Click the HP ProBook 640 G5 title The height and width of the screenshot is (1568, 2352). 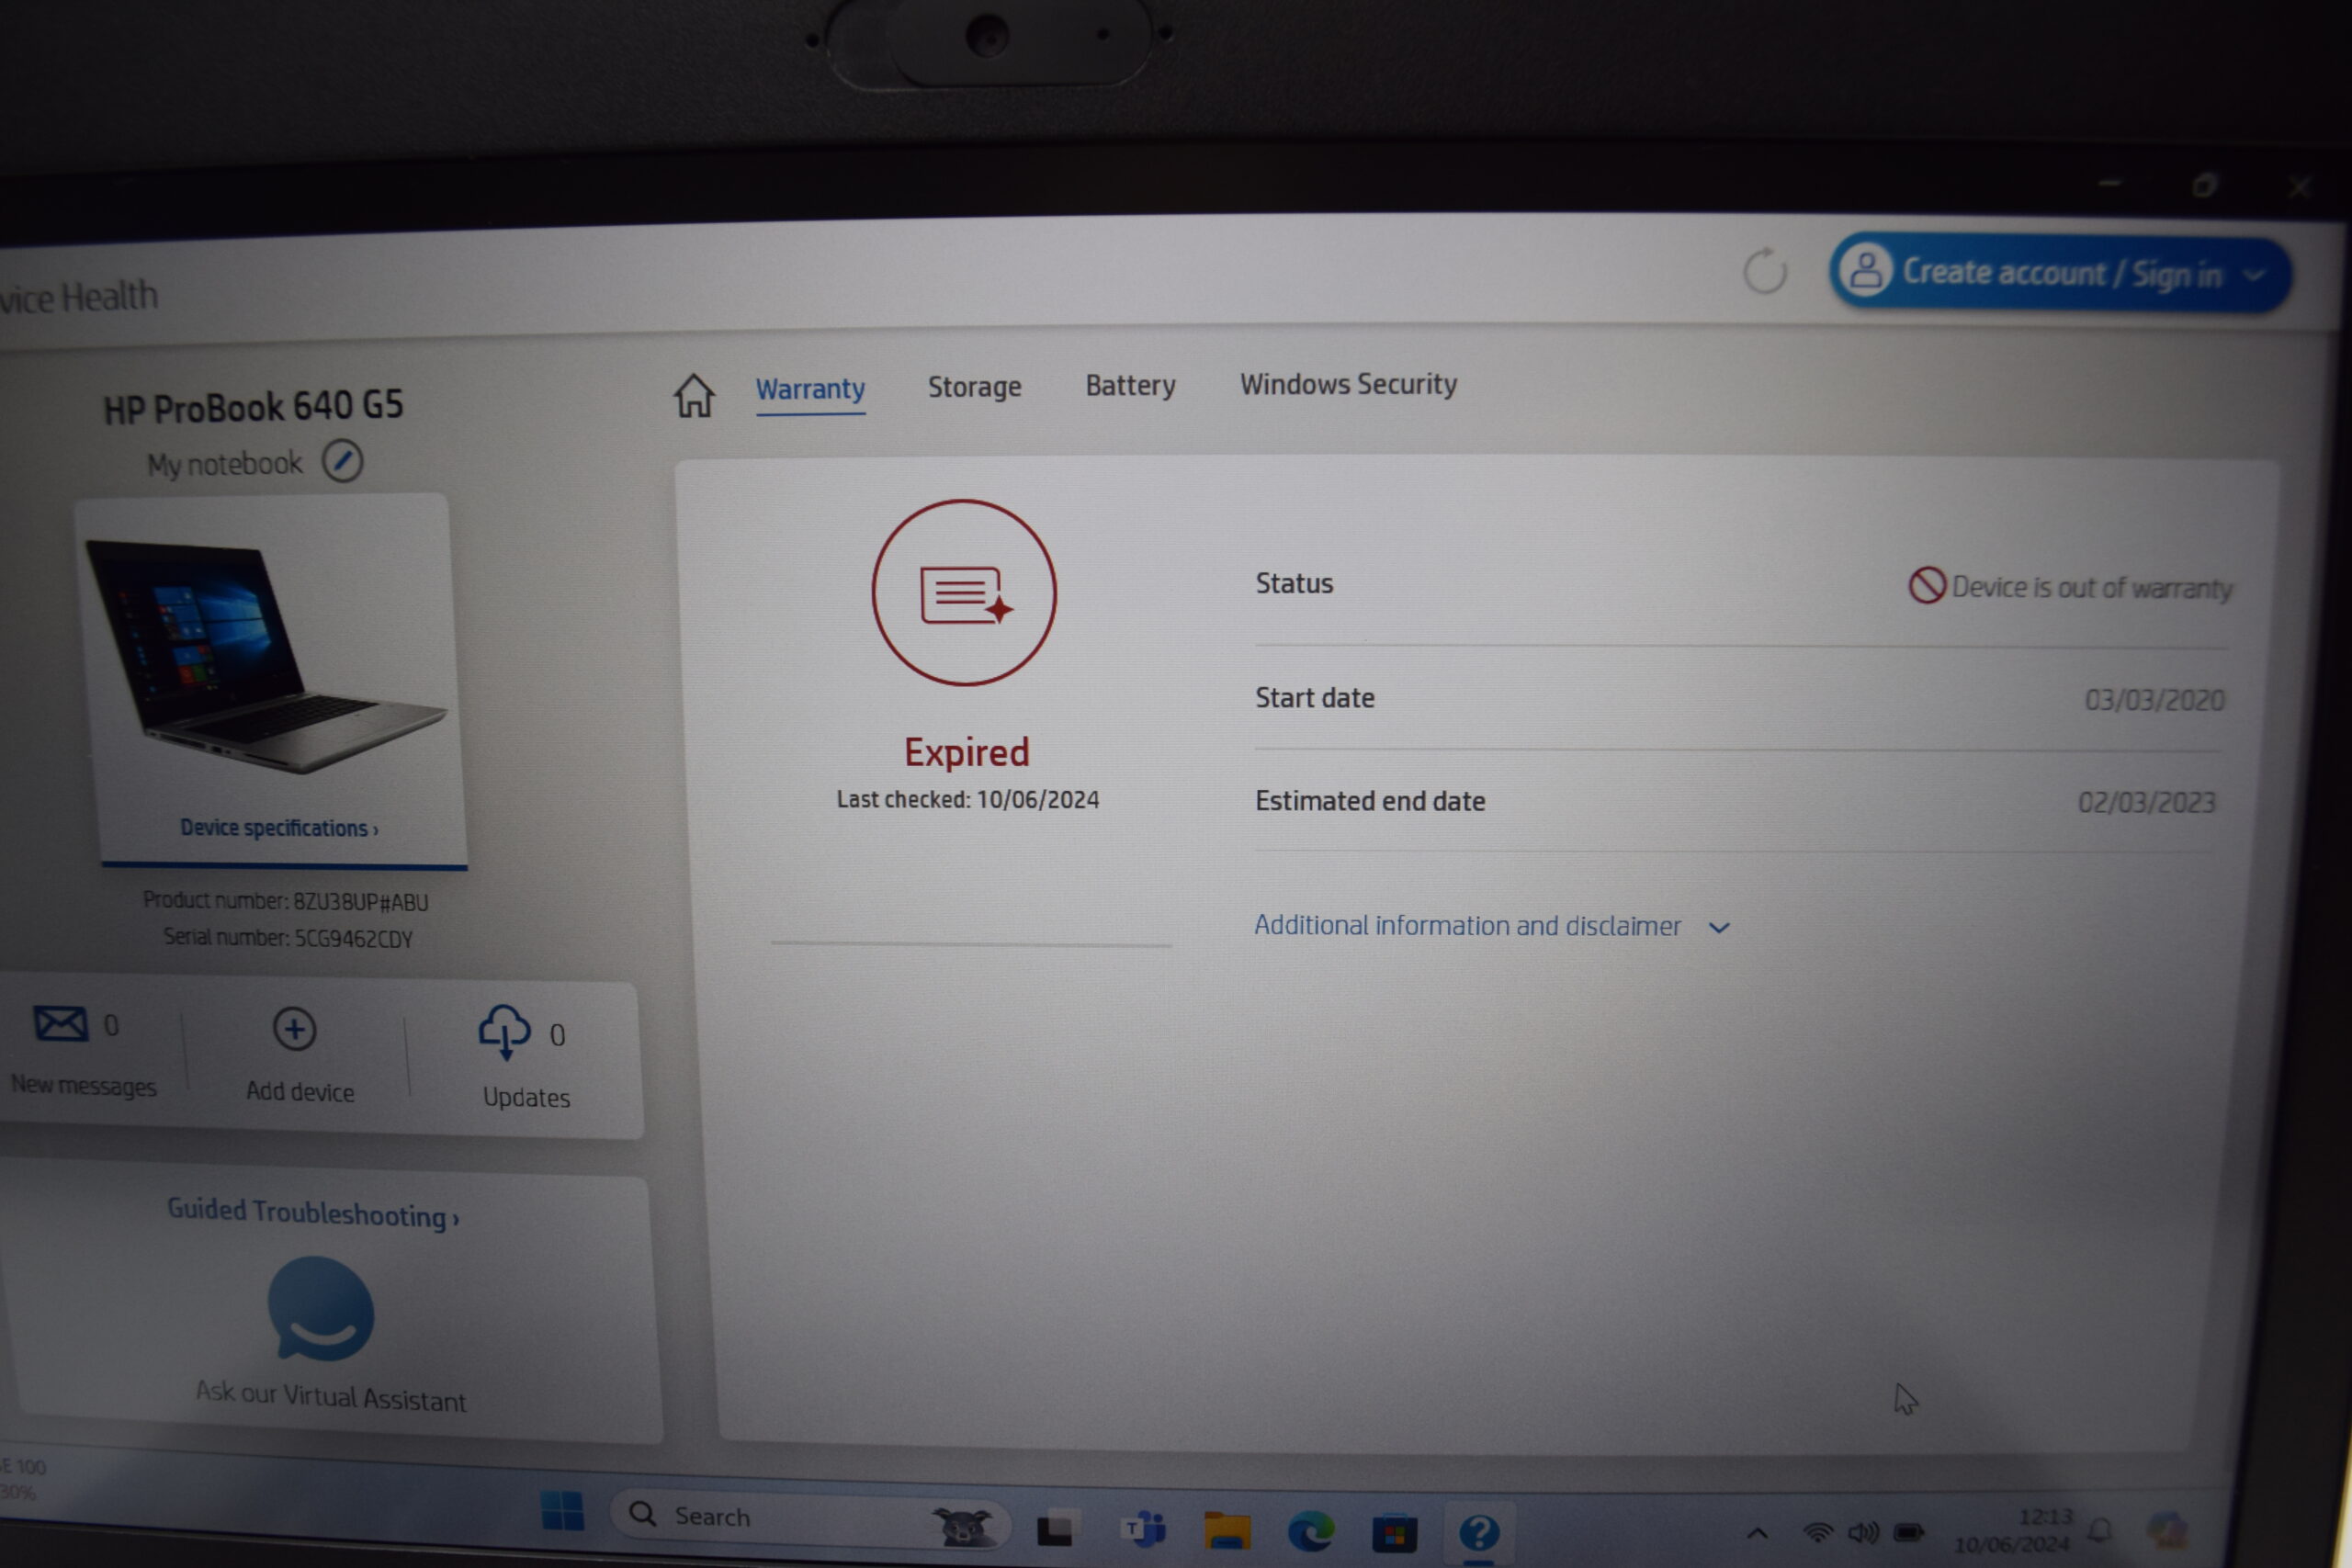254,407
